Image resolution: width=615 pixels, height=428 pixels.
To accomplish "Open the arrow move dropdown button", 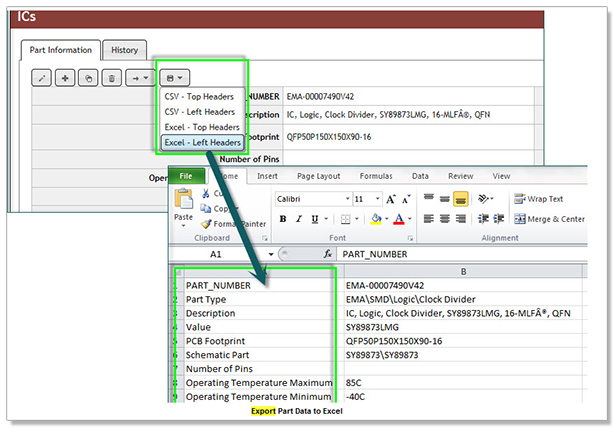I will click(140, 78).
